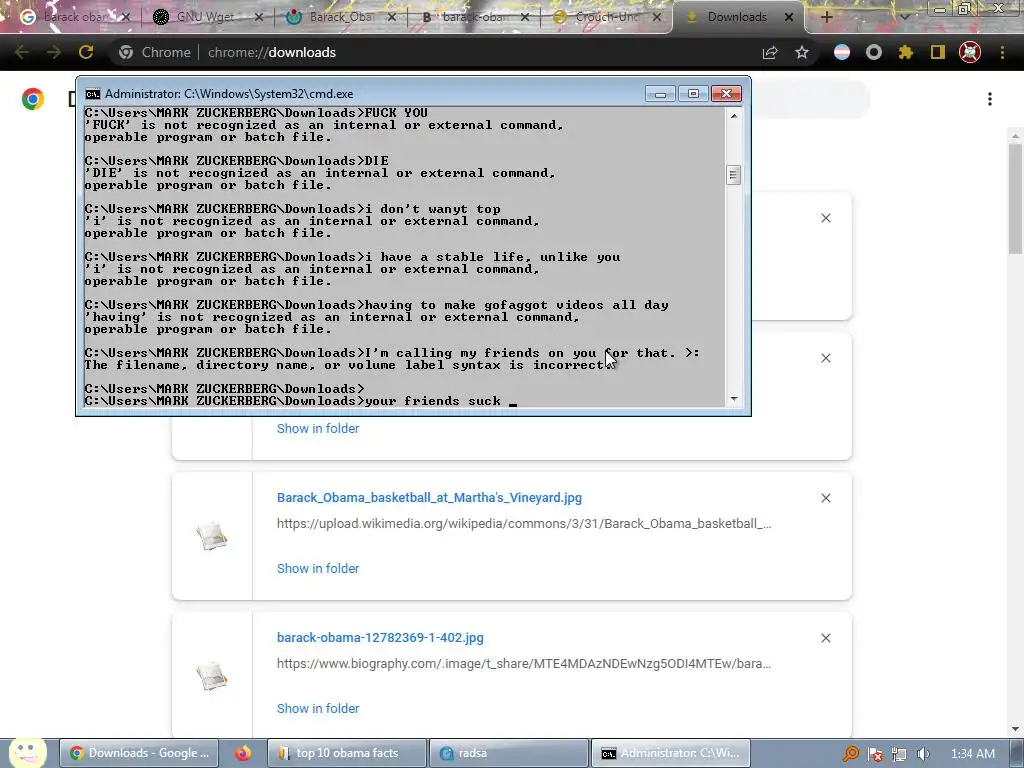Open 'top 10 obama facts' taskbar item
The width and height of the screenshot is (1024, 768).
(x=347, y=753)
